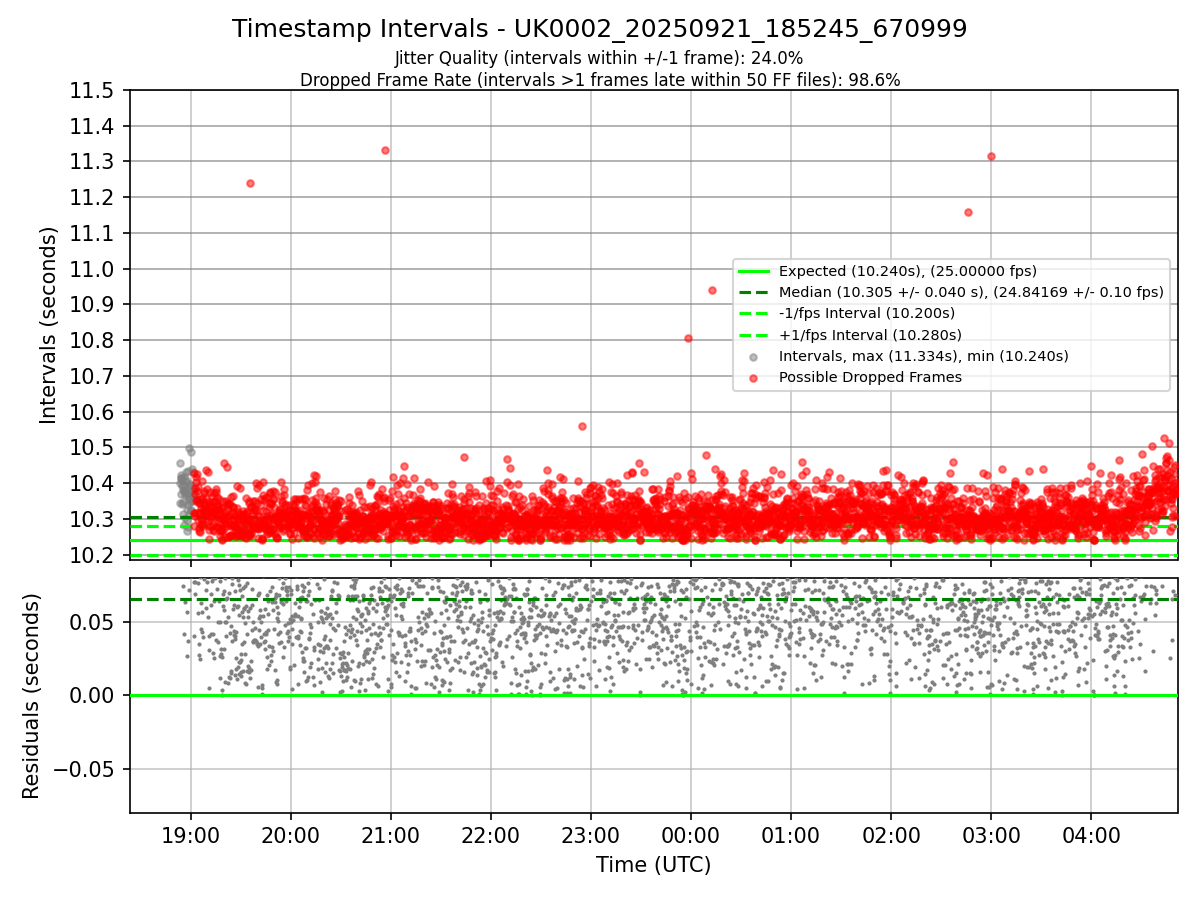This screenshot has height=900, width=1200.
Task: Select legend entry 'Intervals, max (11.334s), min (10.240s)'
Action: pyautogui.click(x=924, y=356)
